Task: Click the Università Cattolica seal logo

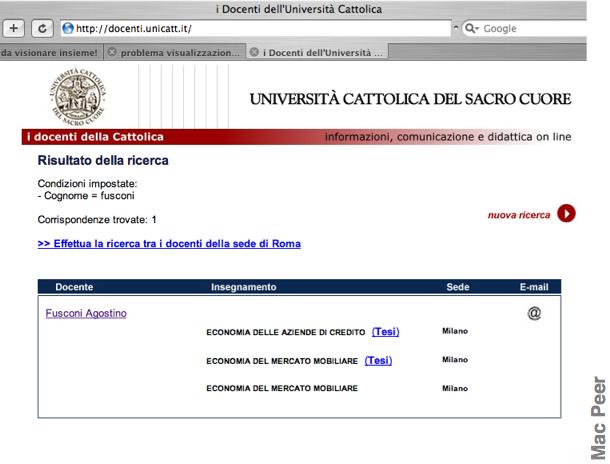Action: pyautogui.click(x=78, y=97)
